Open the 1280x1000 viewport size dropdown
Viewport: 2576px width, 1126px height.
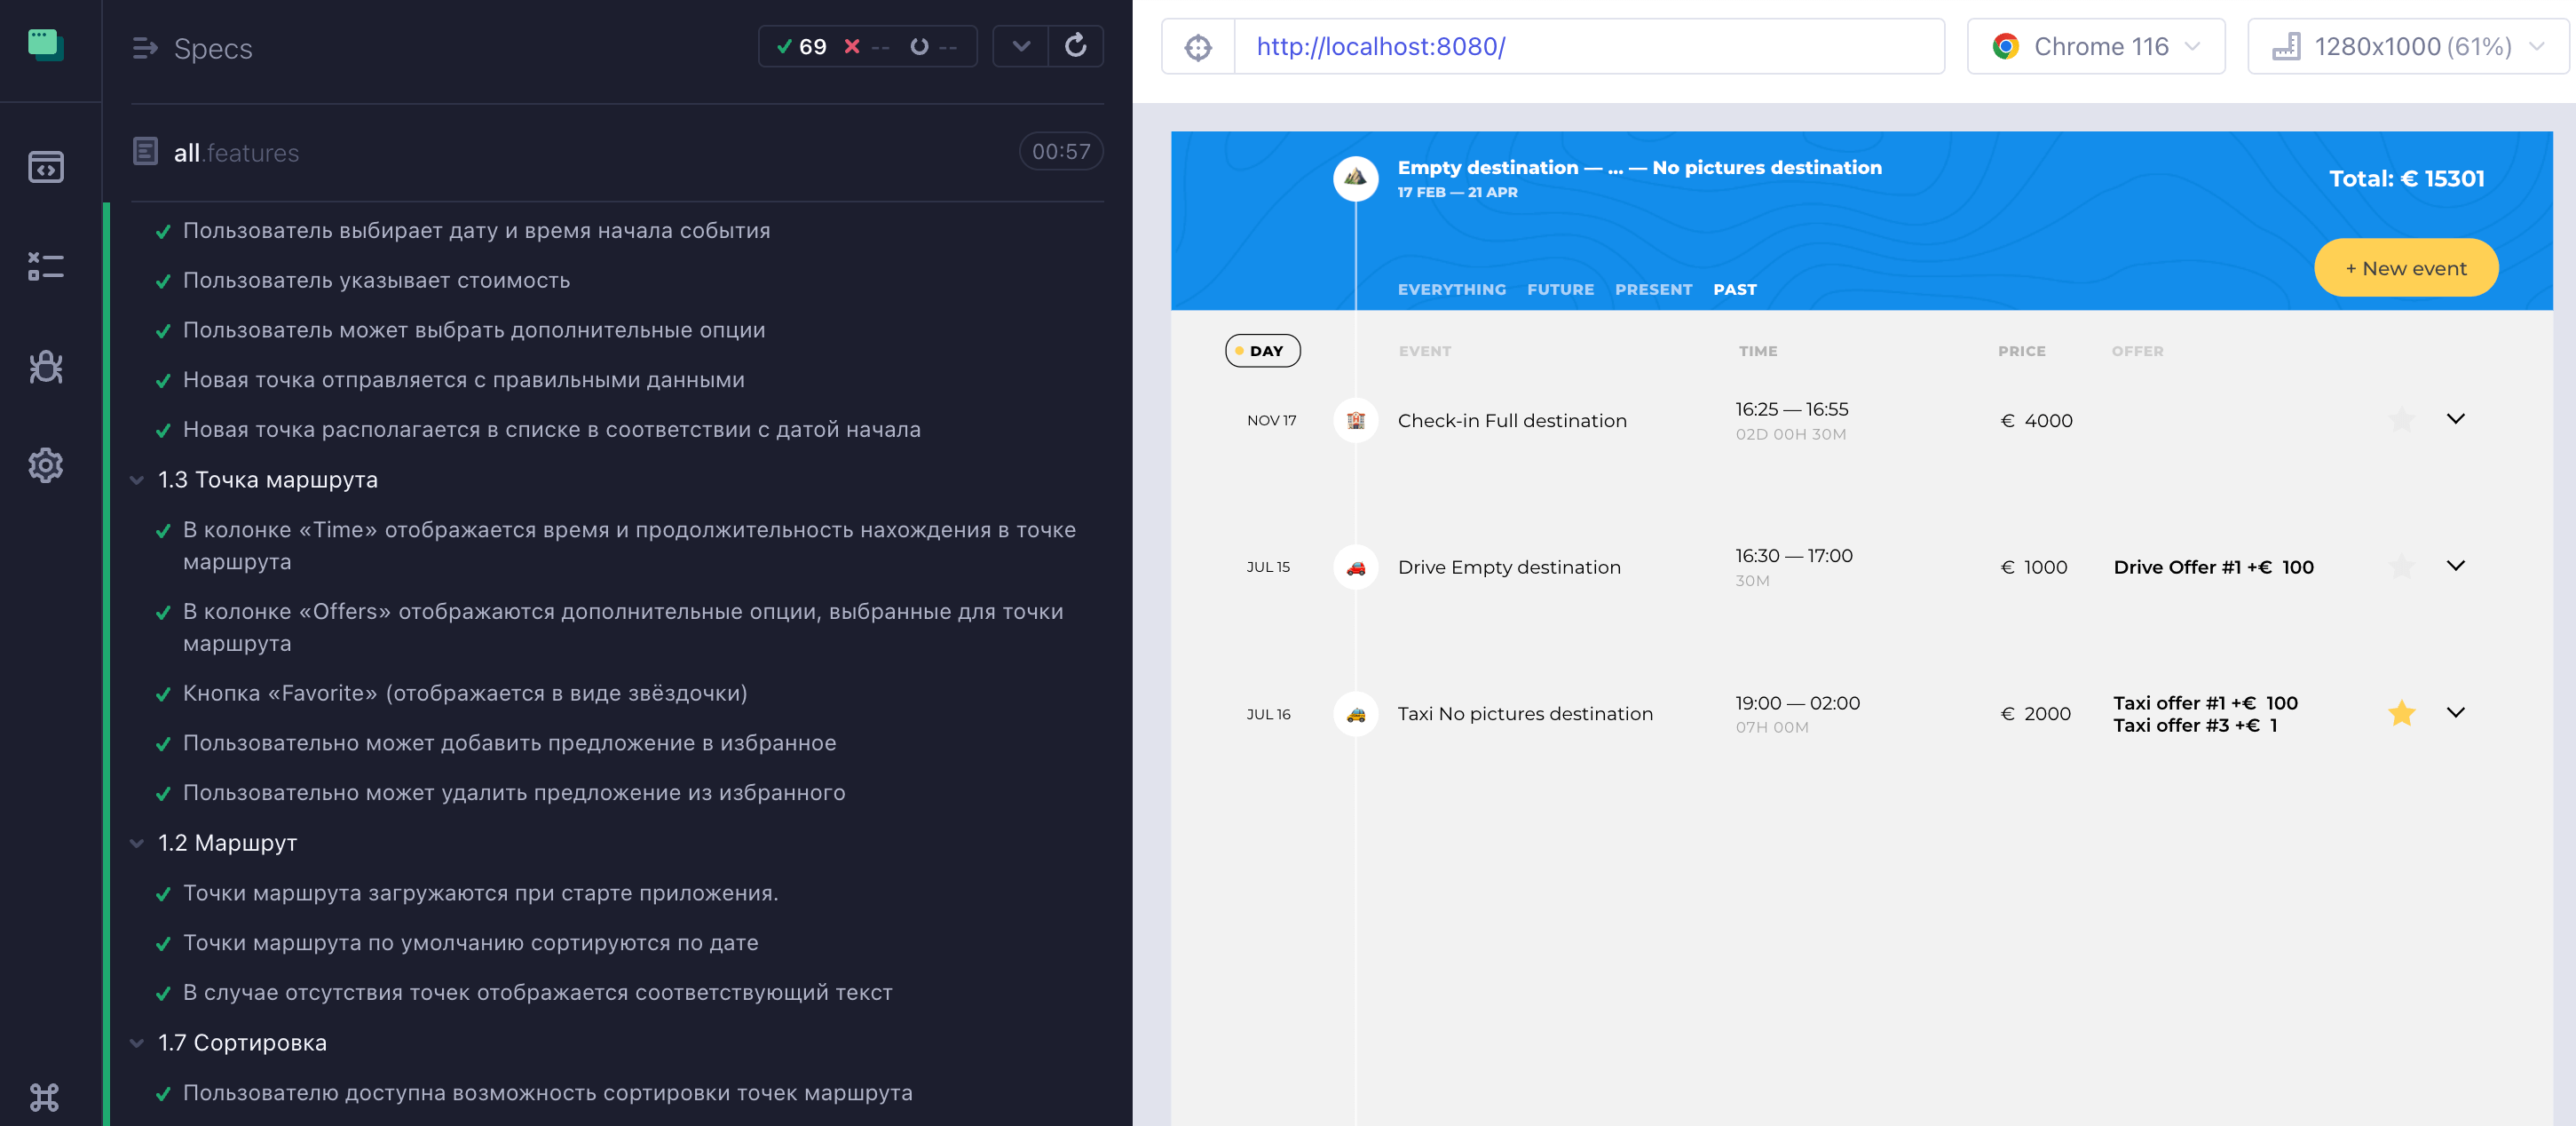[x=2408, y=47]
